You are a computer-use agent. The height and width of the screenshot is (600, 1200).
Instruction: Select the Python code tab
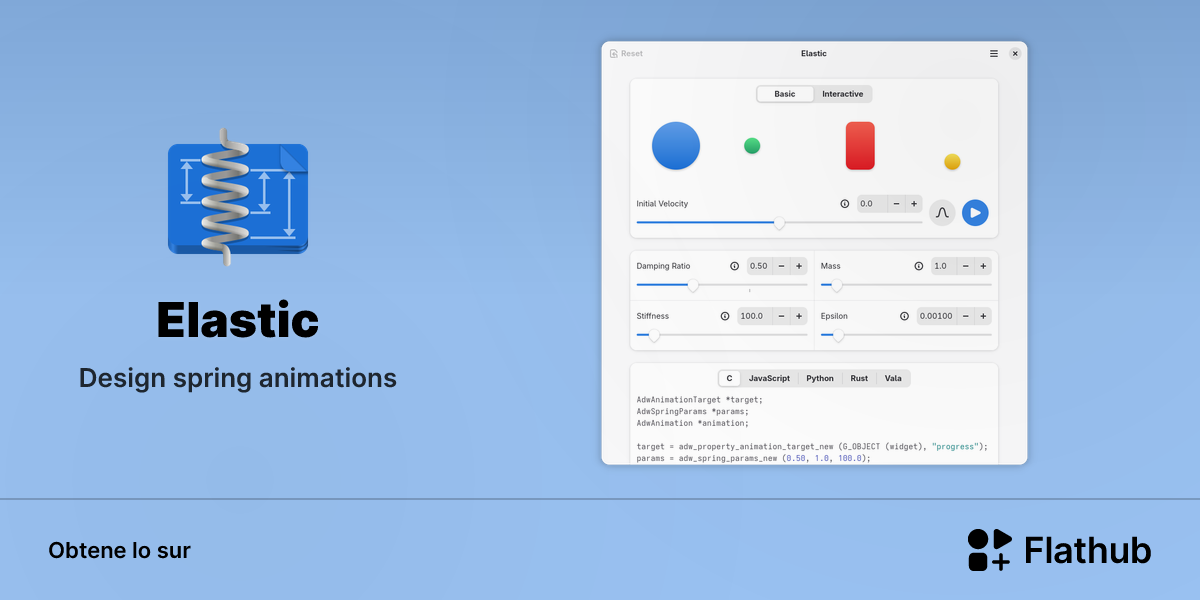point(820,378)
